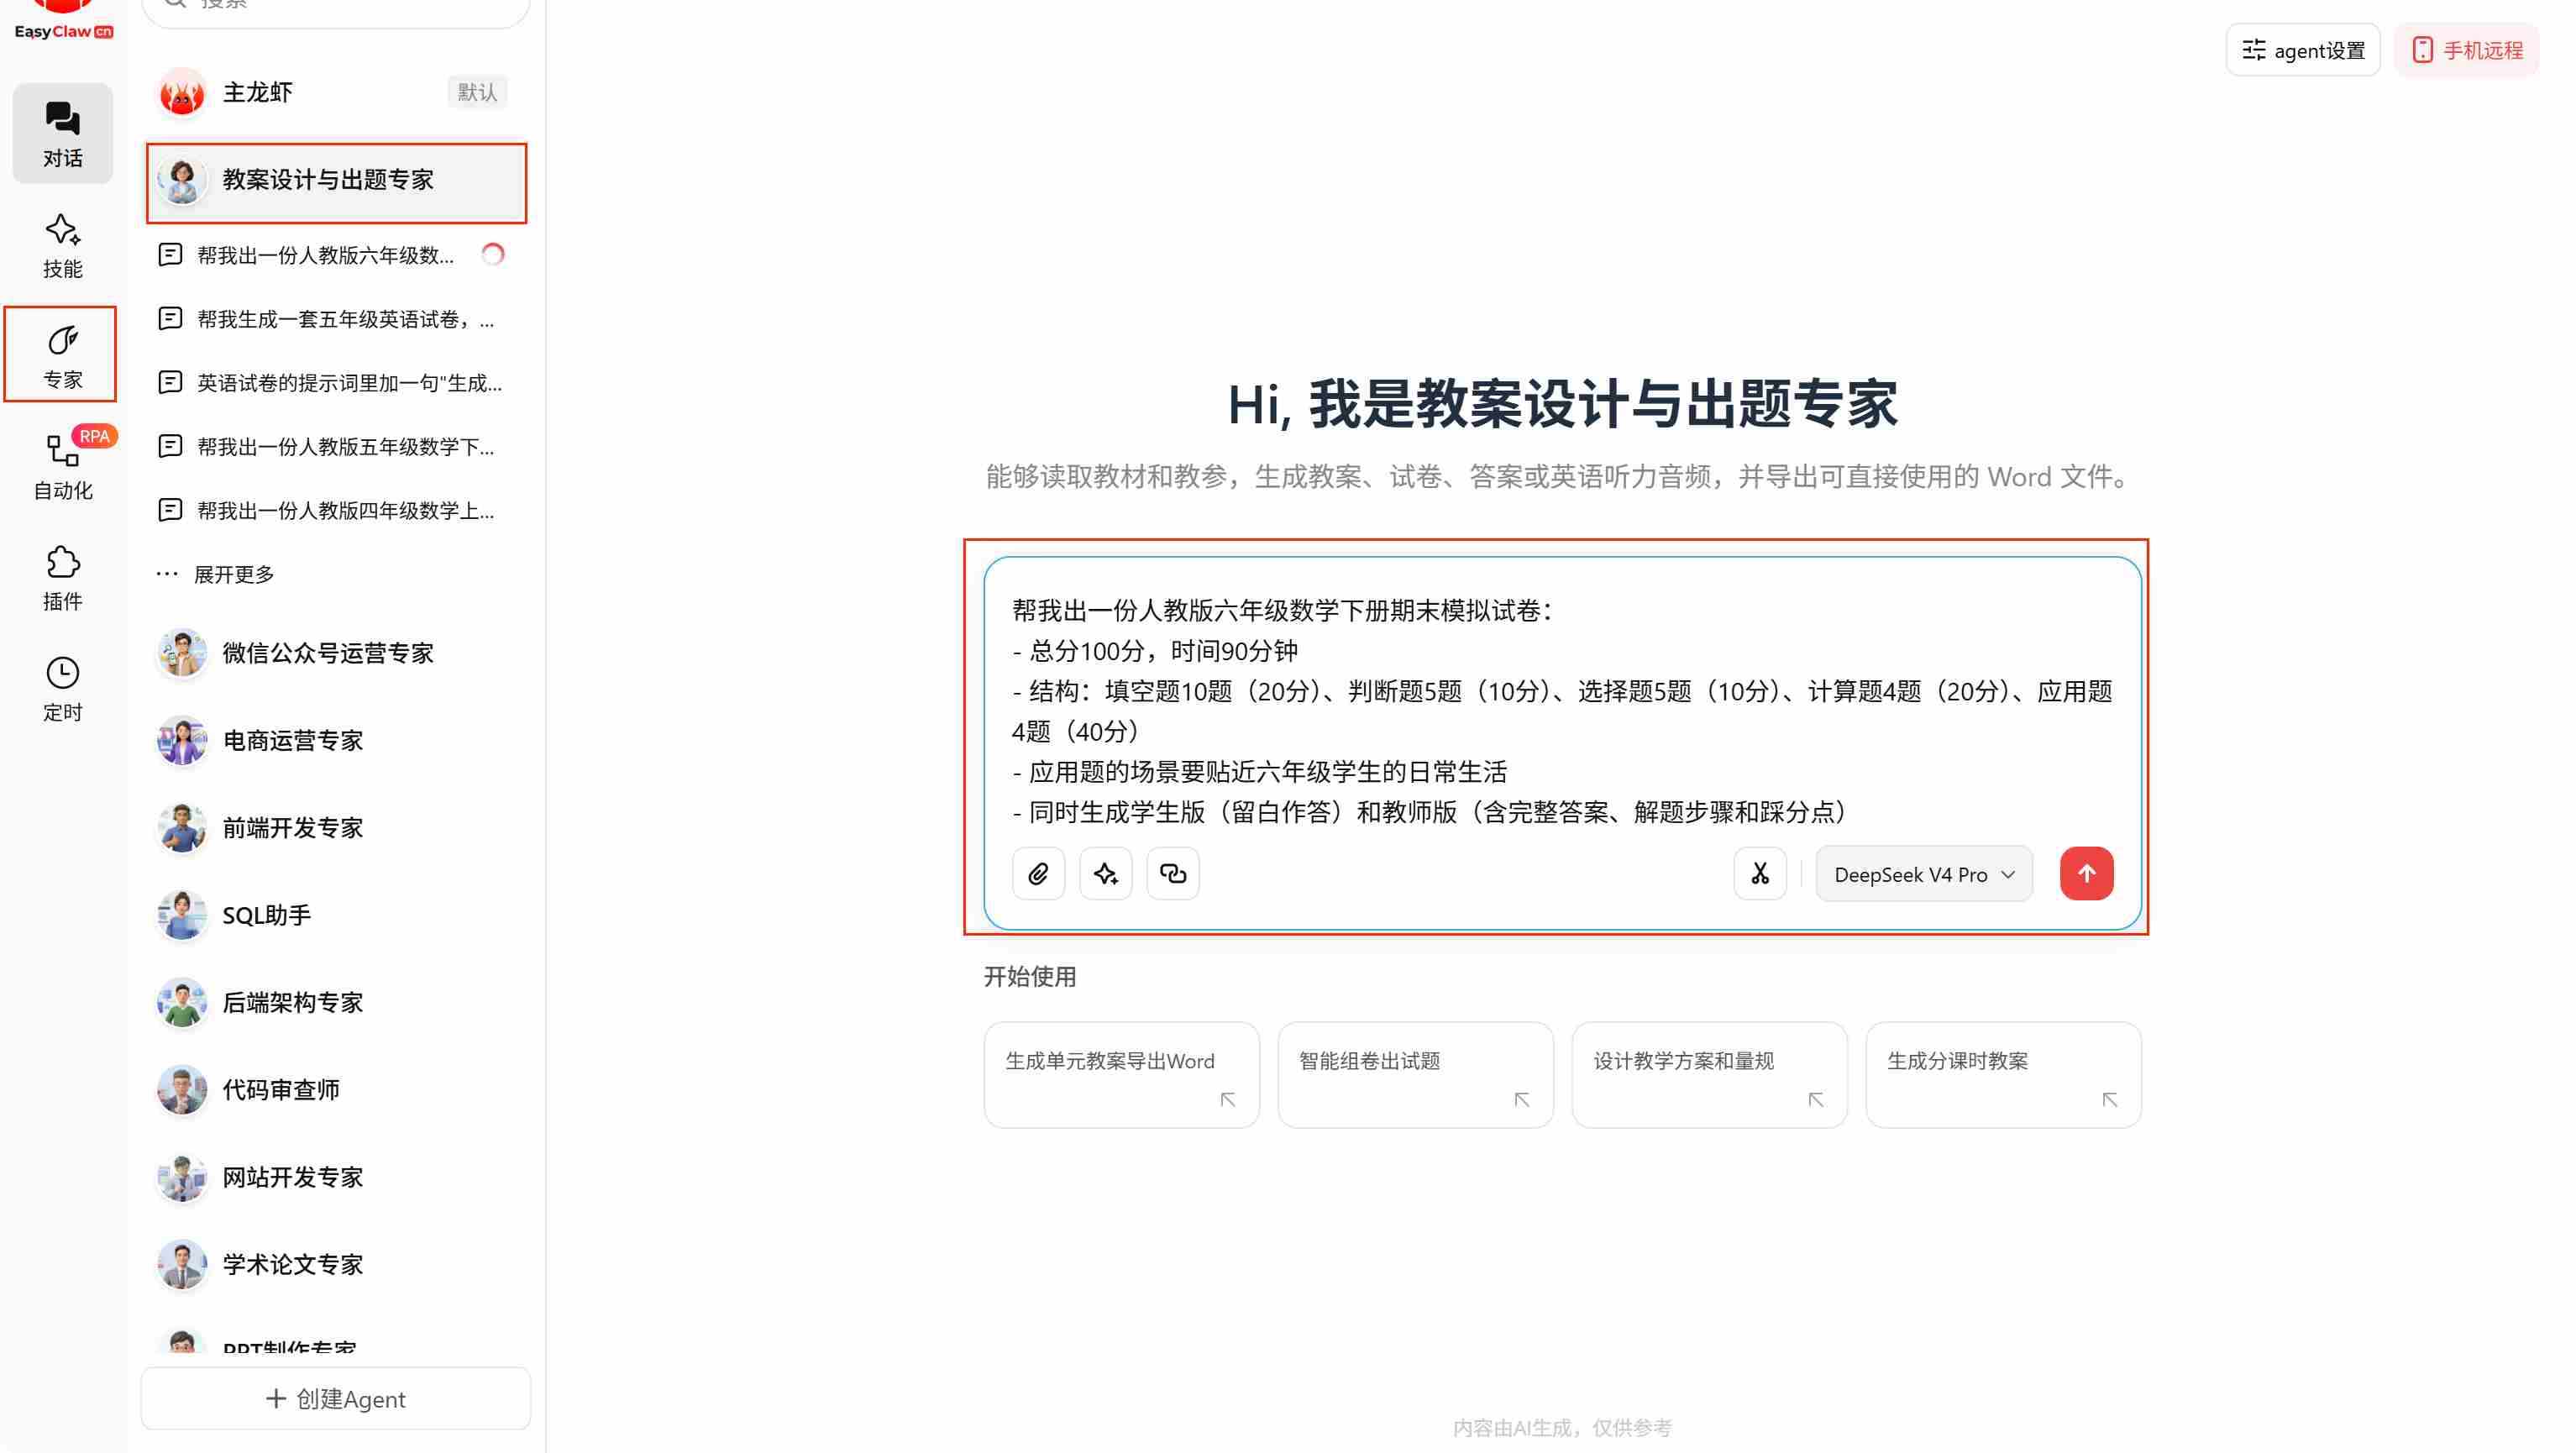Select 网站开发专家 agent avatar

click(182, 1177)
